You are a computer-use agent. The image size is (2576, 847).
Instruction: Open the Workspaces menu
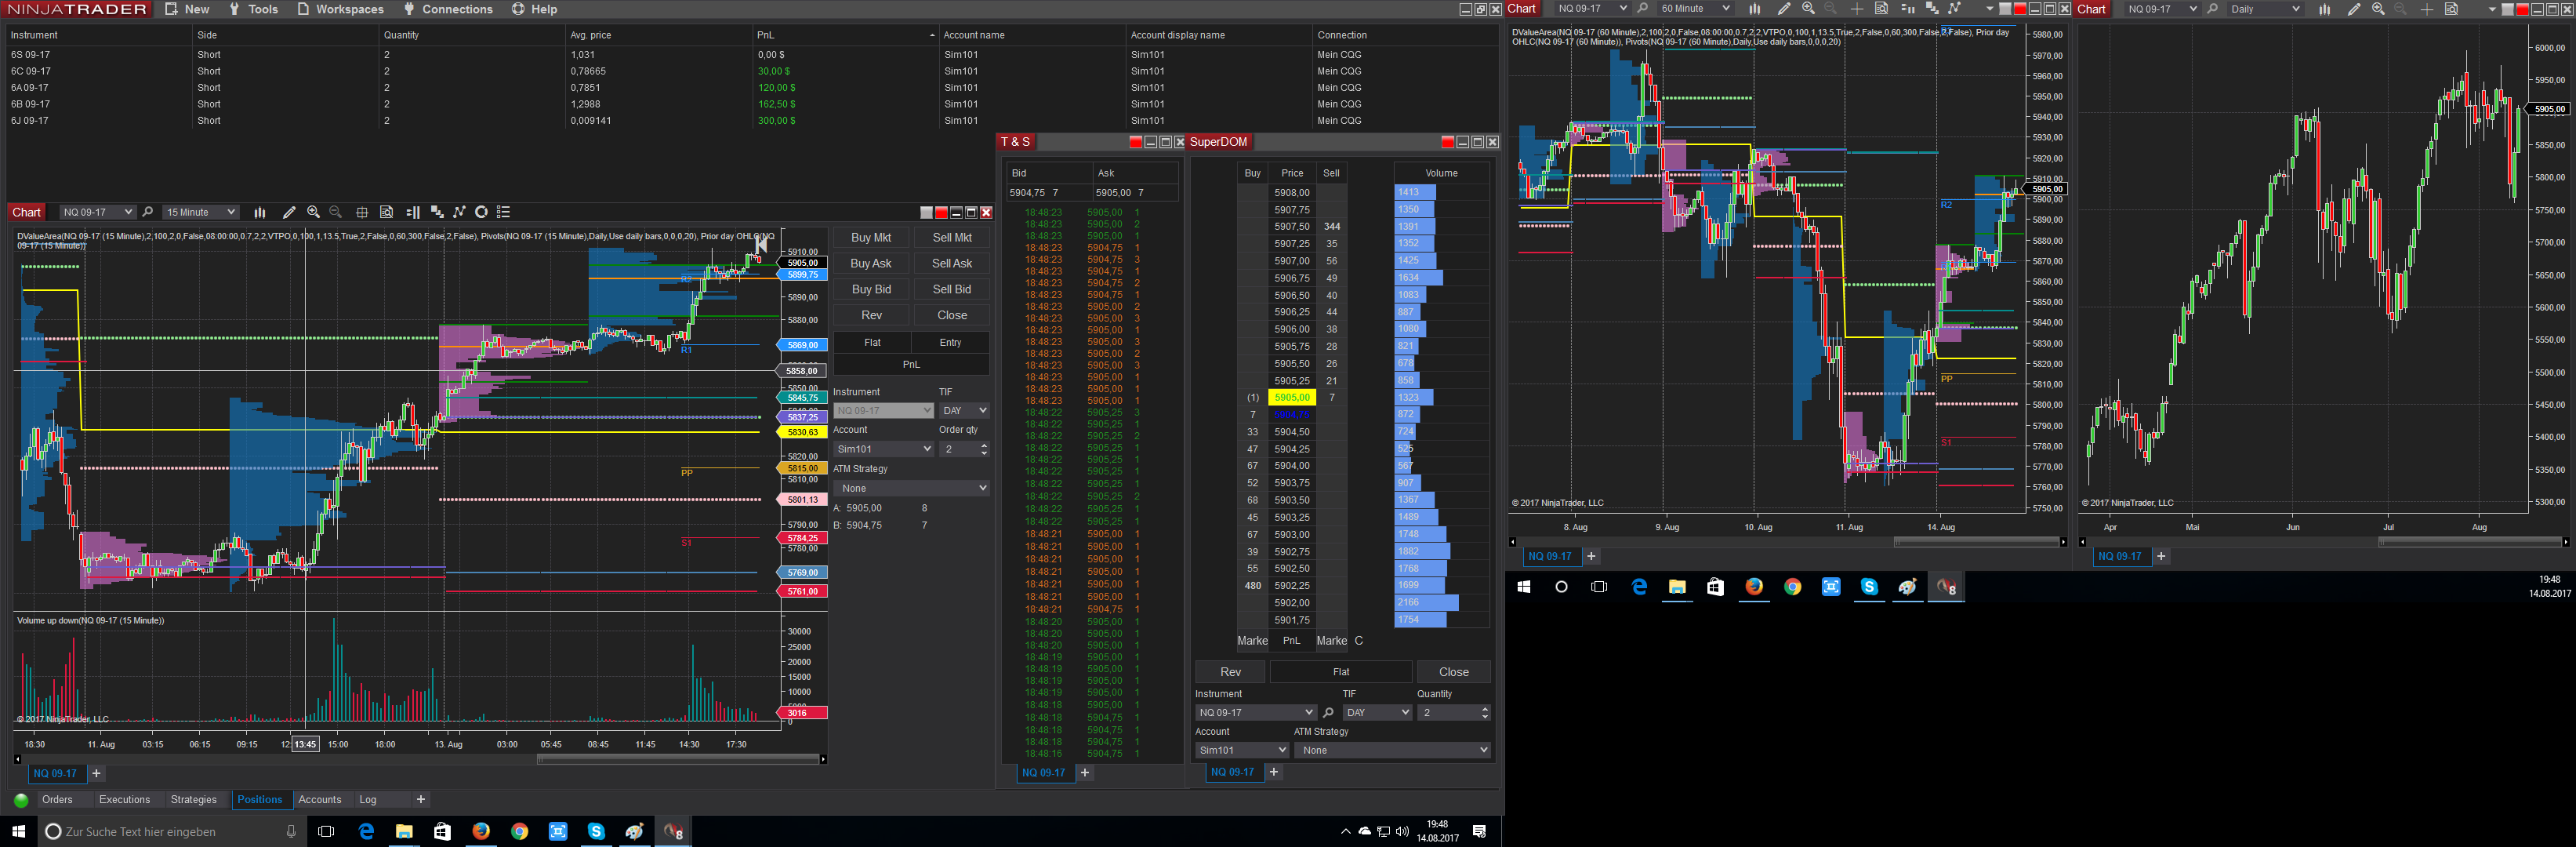pos(340,9)
